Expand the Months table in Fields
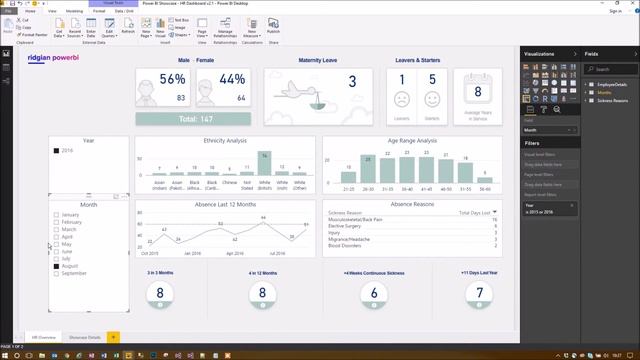 click(586, 93)
